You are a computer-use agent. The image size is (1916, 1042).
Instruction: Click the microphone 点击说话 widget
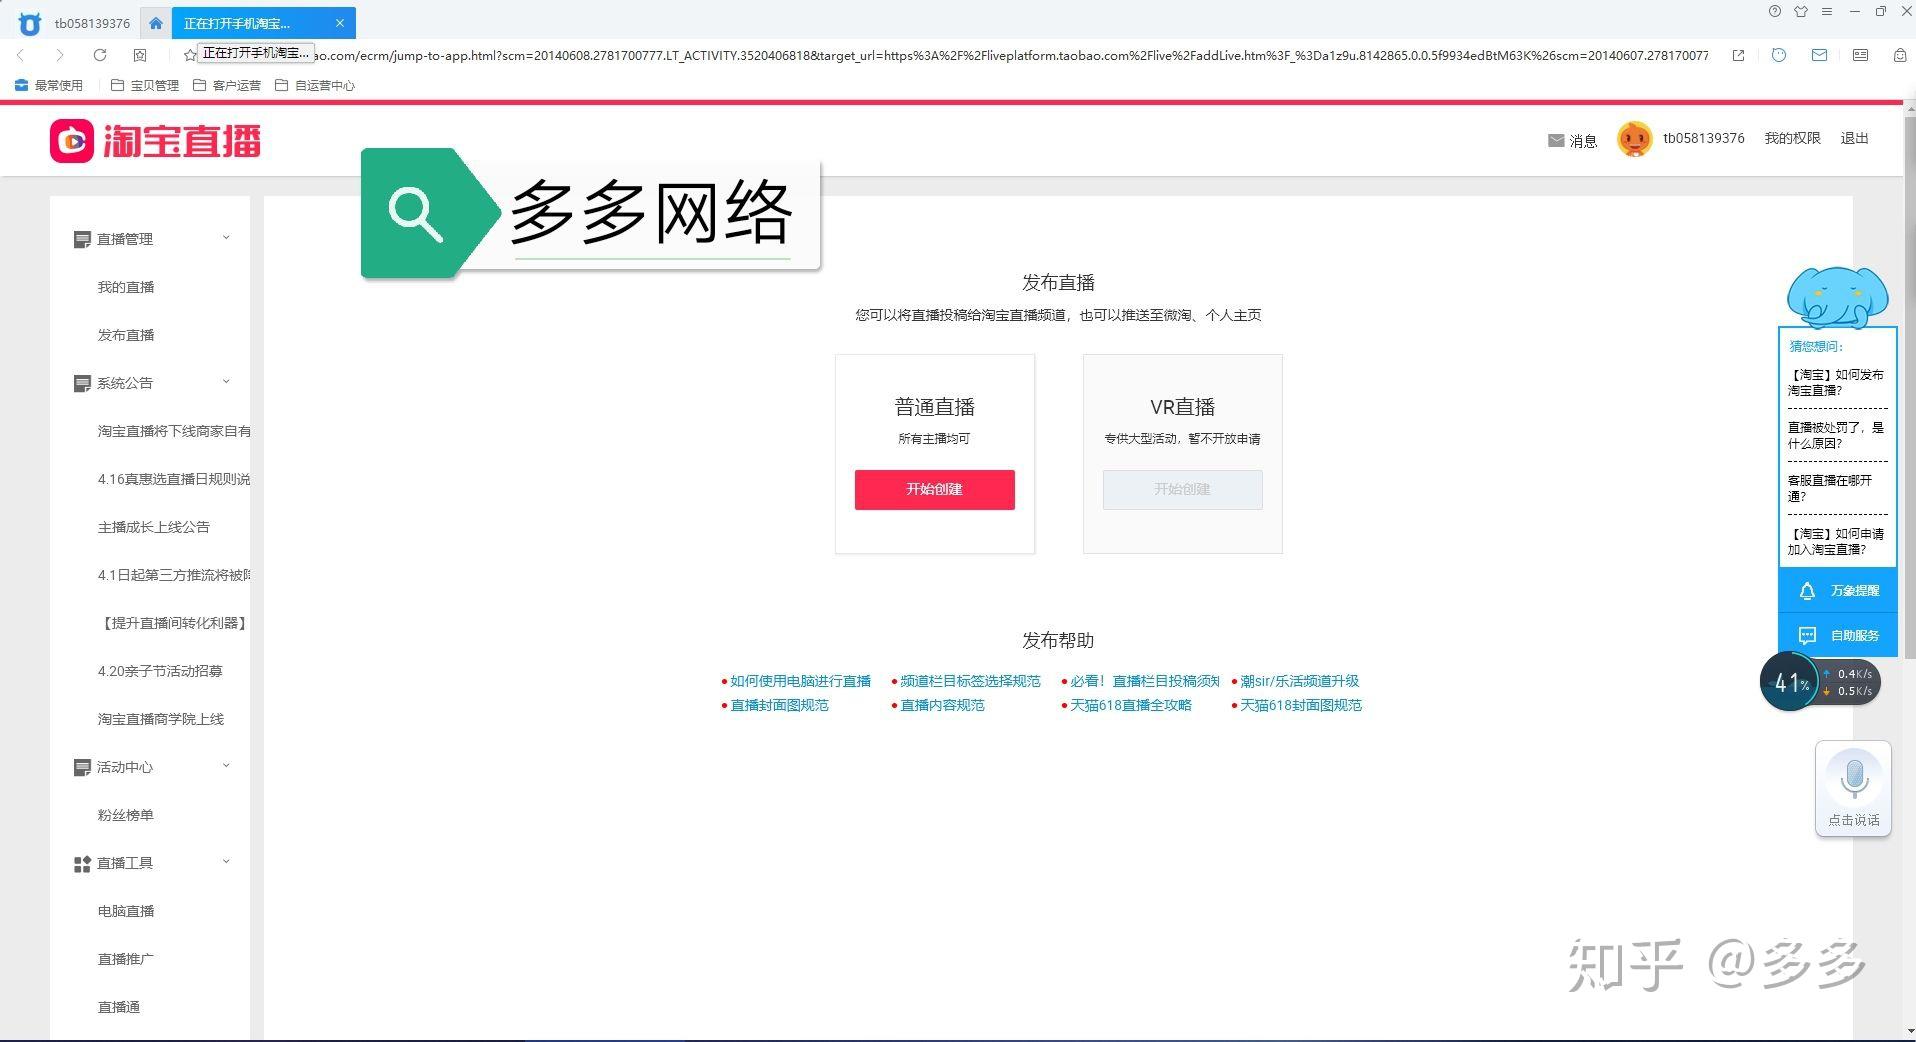[1854, 789]
